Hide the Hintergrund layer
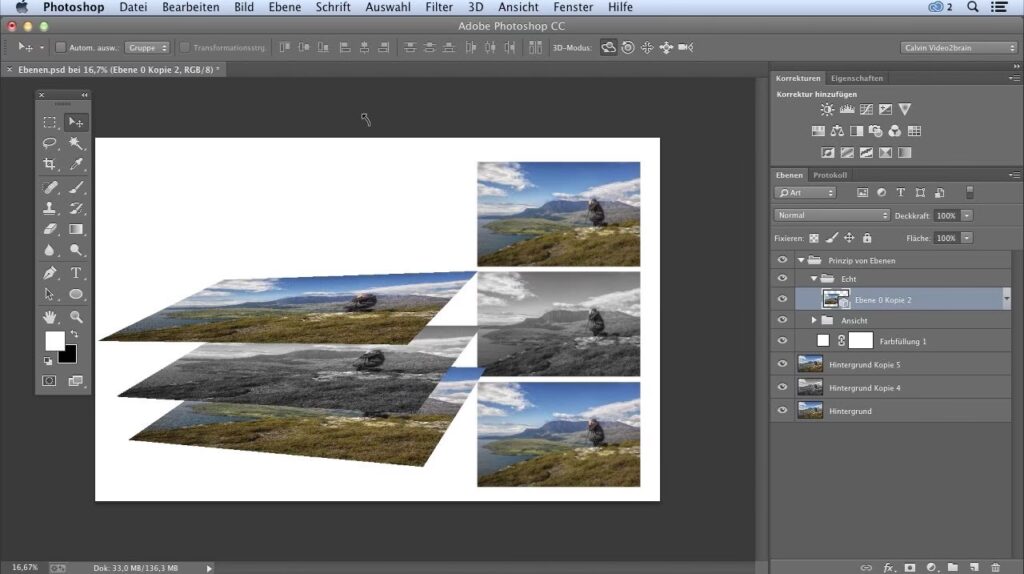This screenshot has width=1024, height=574. (782, 410)
